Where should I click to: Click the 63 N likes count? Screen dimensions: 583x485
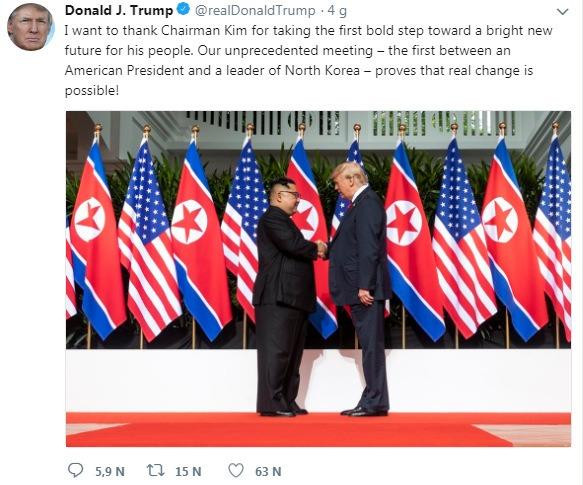pyautogui.click(x=268, y=472)
